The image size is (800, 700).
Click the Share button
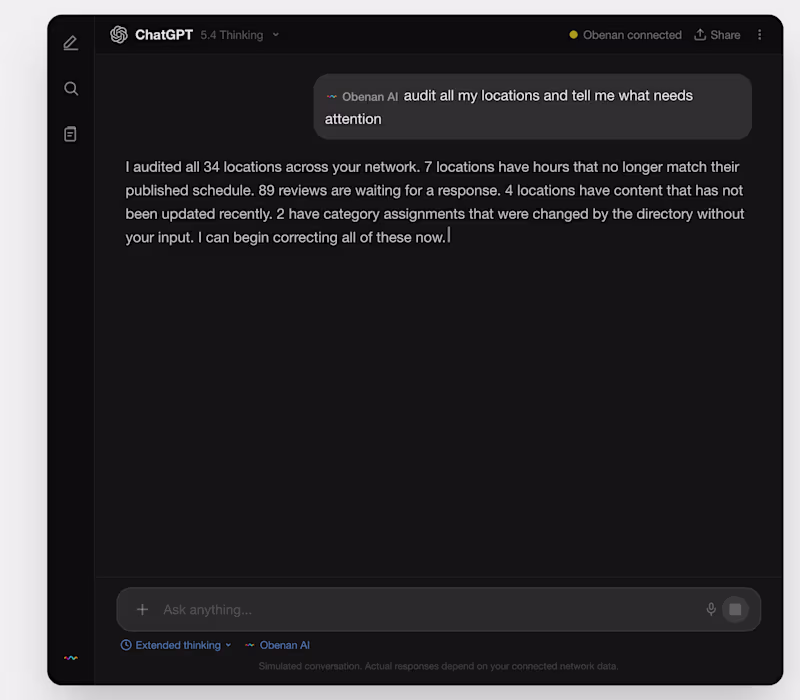[717, 35]
